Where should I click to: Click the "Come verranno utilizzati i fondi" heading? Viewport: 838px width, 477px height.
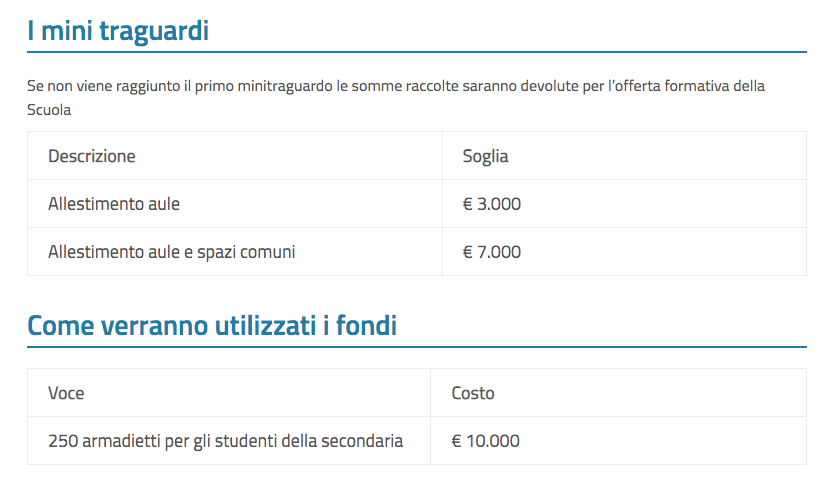tap(212, 325)
